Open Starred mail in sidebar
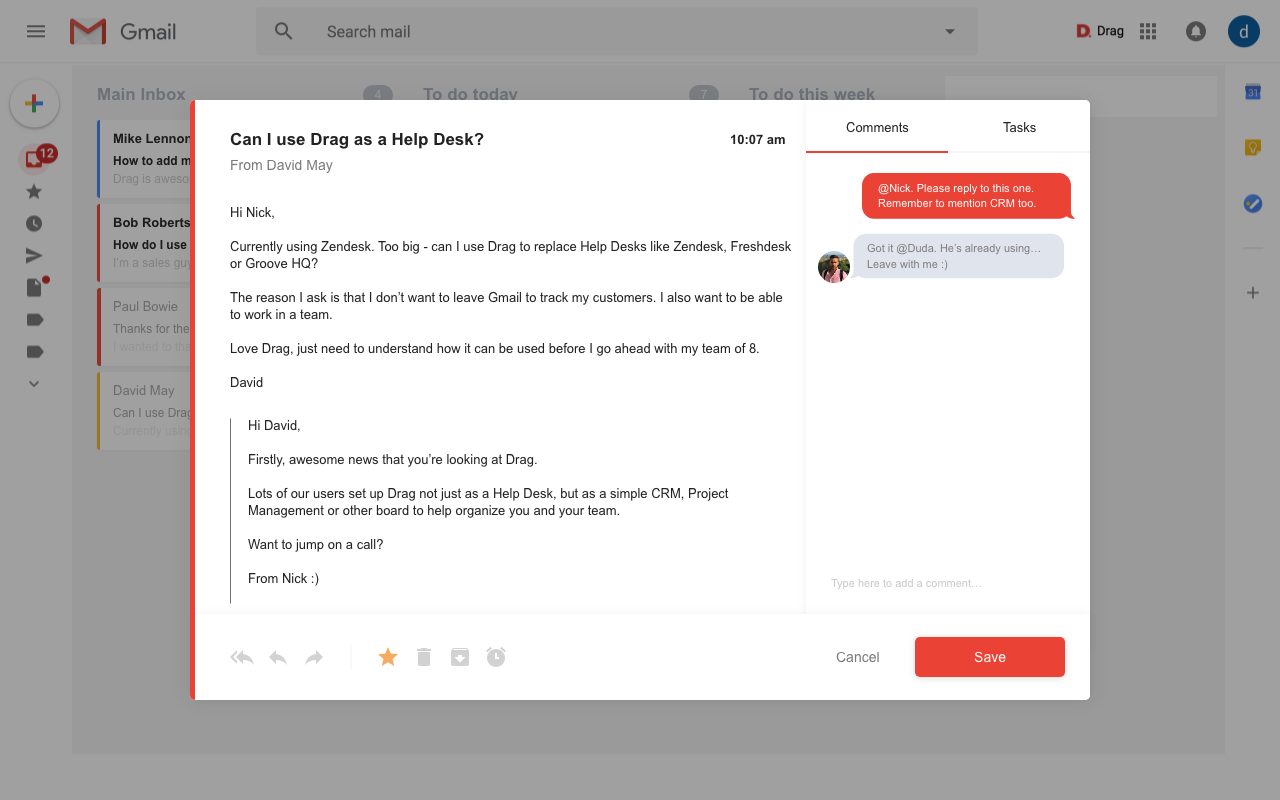 click(34, 191)
